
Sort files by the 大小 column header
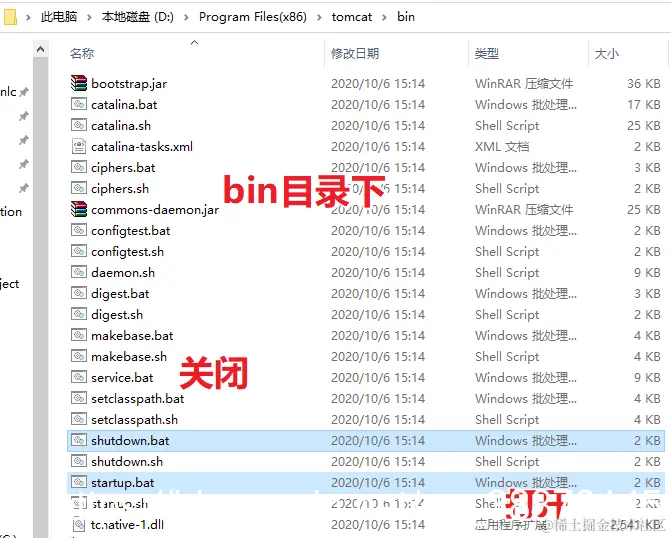coord(606,54)
